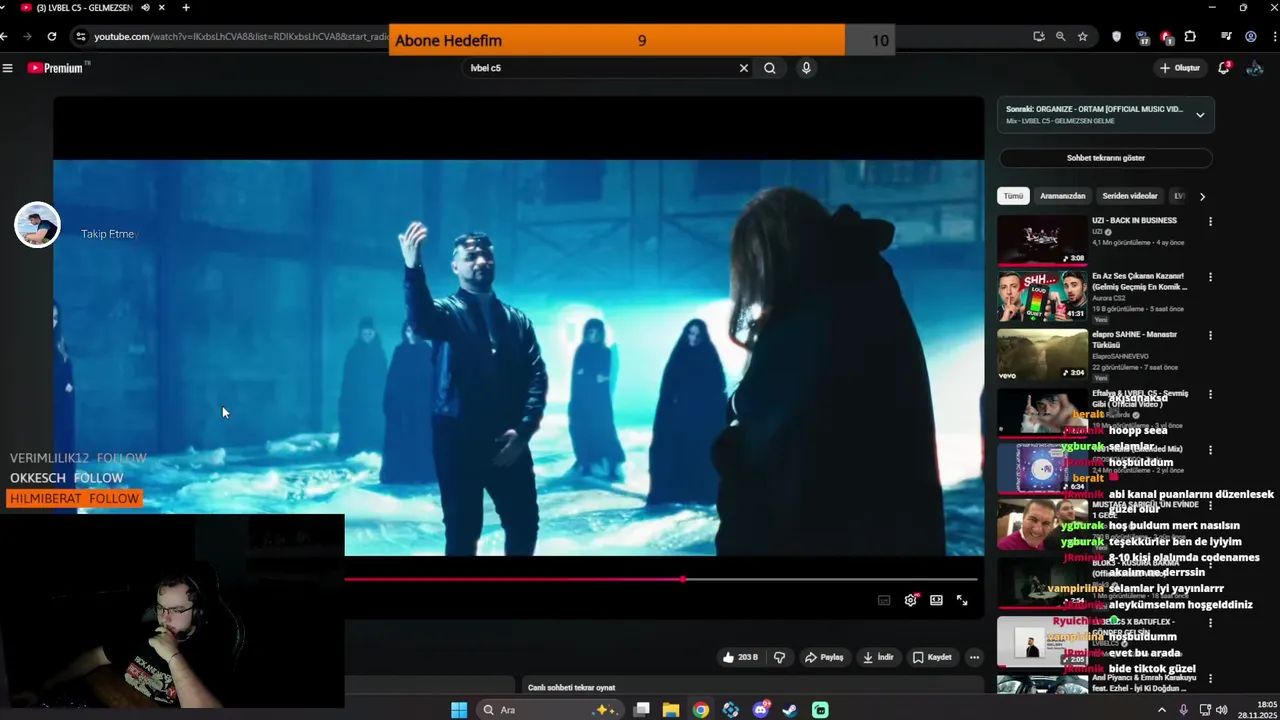Screen dimensions: 1280x720
Task: Open more actions beside Kaydet
Action: click(x=974, y=657)
